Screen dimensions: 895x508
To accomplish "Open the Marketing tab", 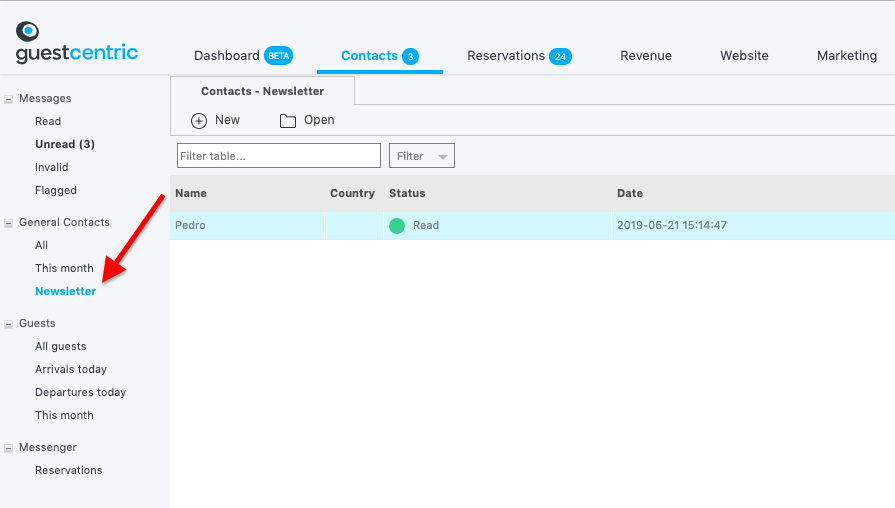I will [847, 55].
